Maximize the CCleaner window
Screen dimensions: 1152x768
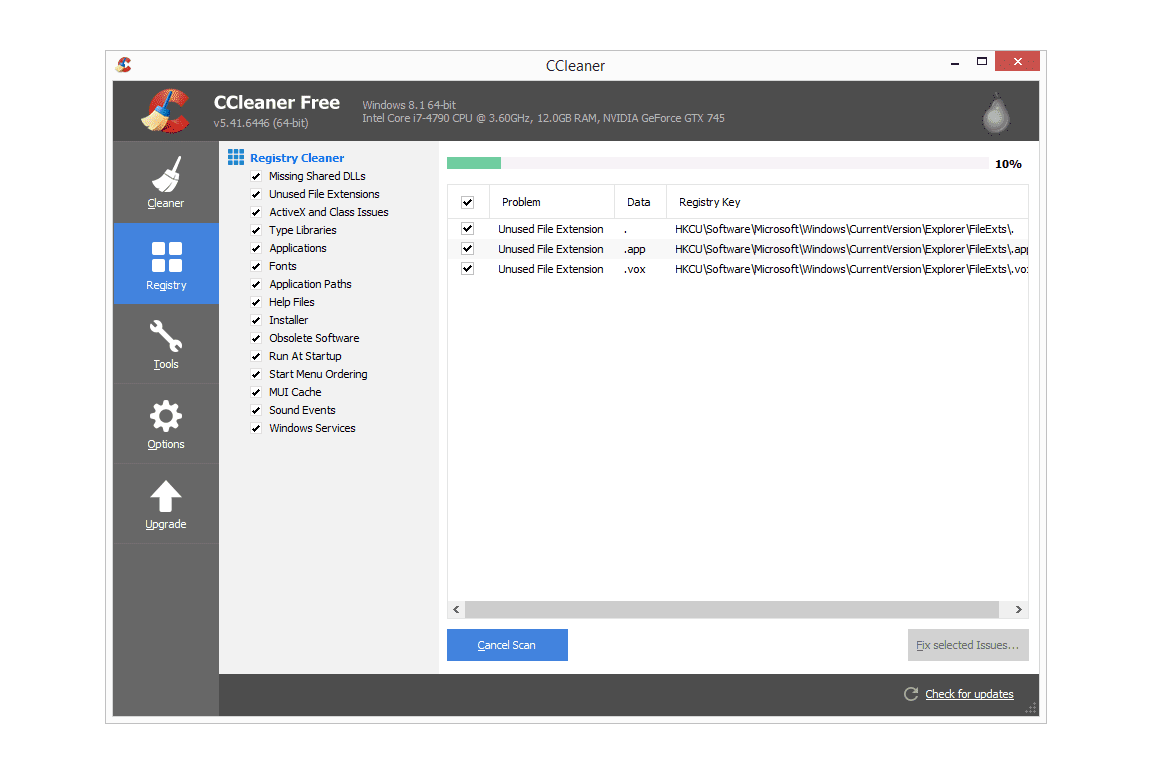click(x=982, y=62)
